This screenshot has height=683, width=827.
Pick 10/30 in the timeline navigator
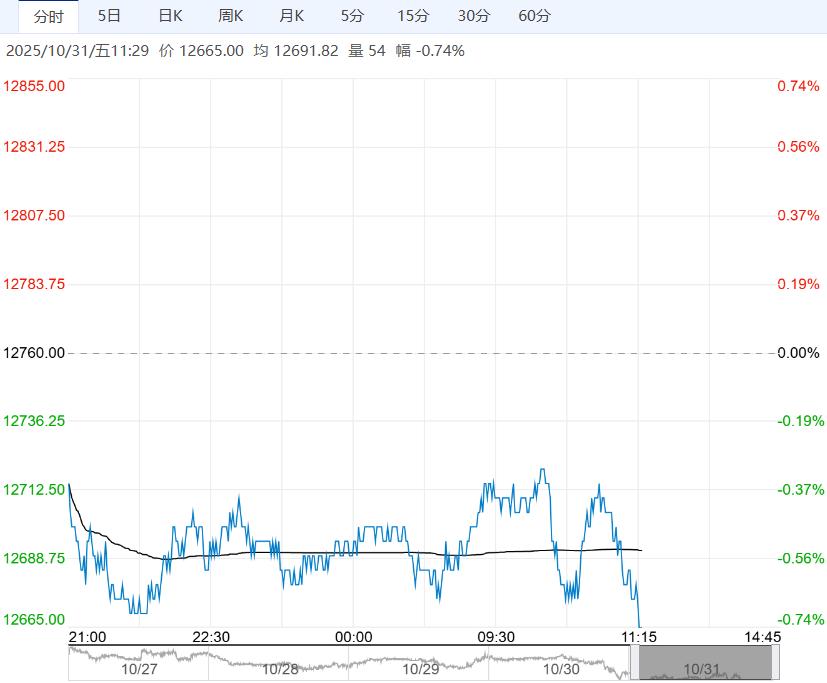click(562, 669)
